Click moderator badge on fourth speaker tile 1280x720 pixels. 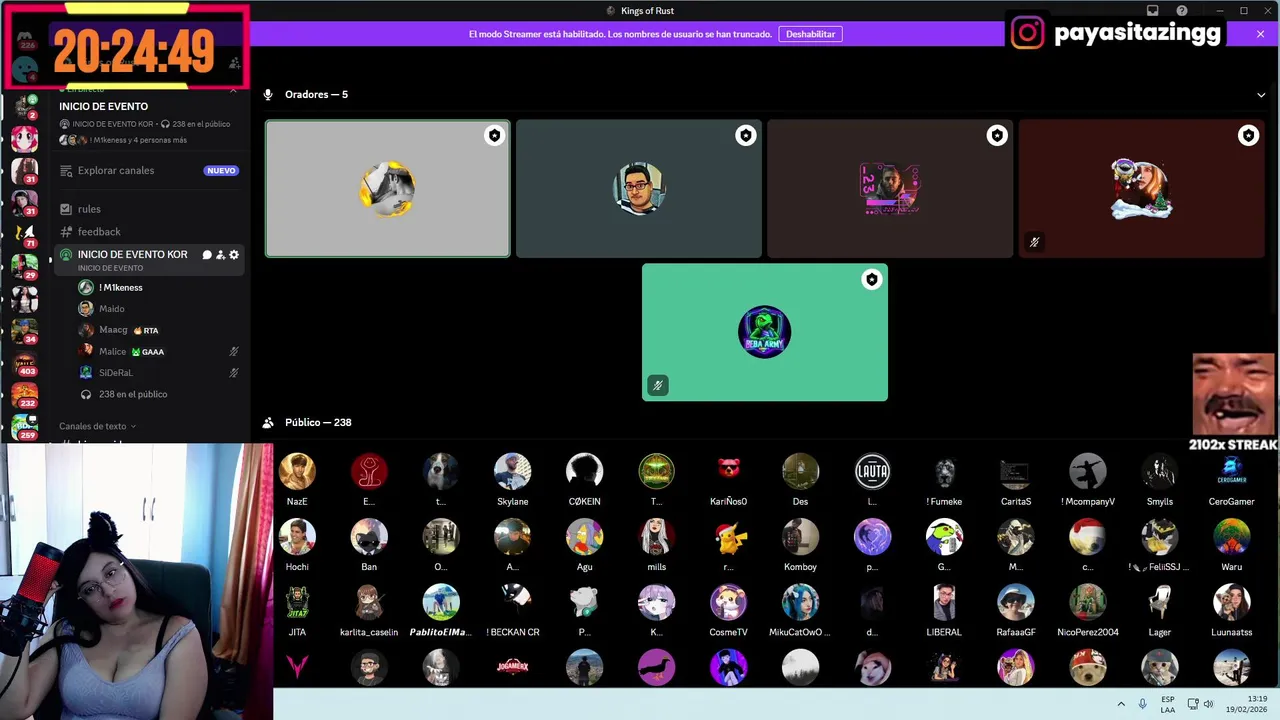[1248, 136]
